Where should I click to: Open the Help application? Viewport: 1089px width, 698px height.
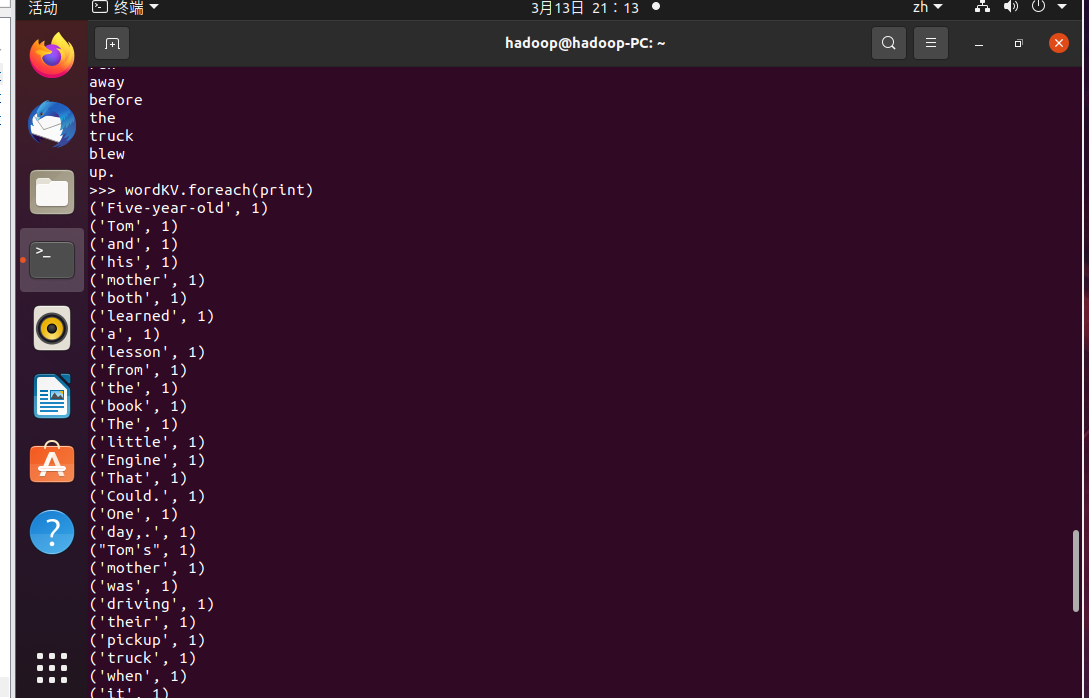click(x=52, y=532)
